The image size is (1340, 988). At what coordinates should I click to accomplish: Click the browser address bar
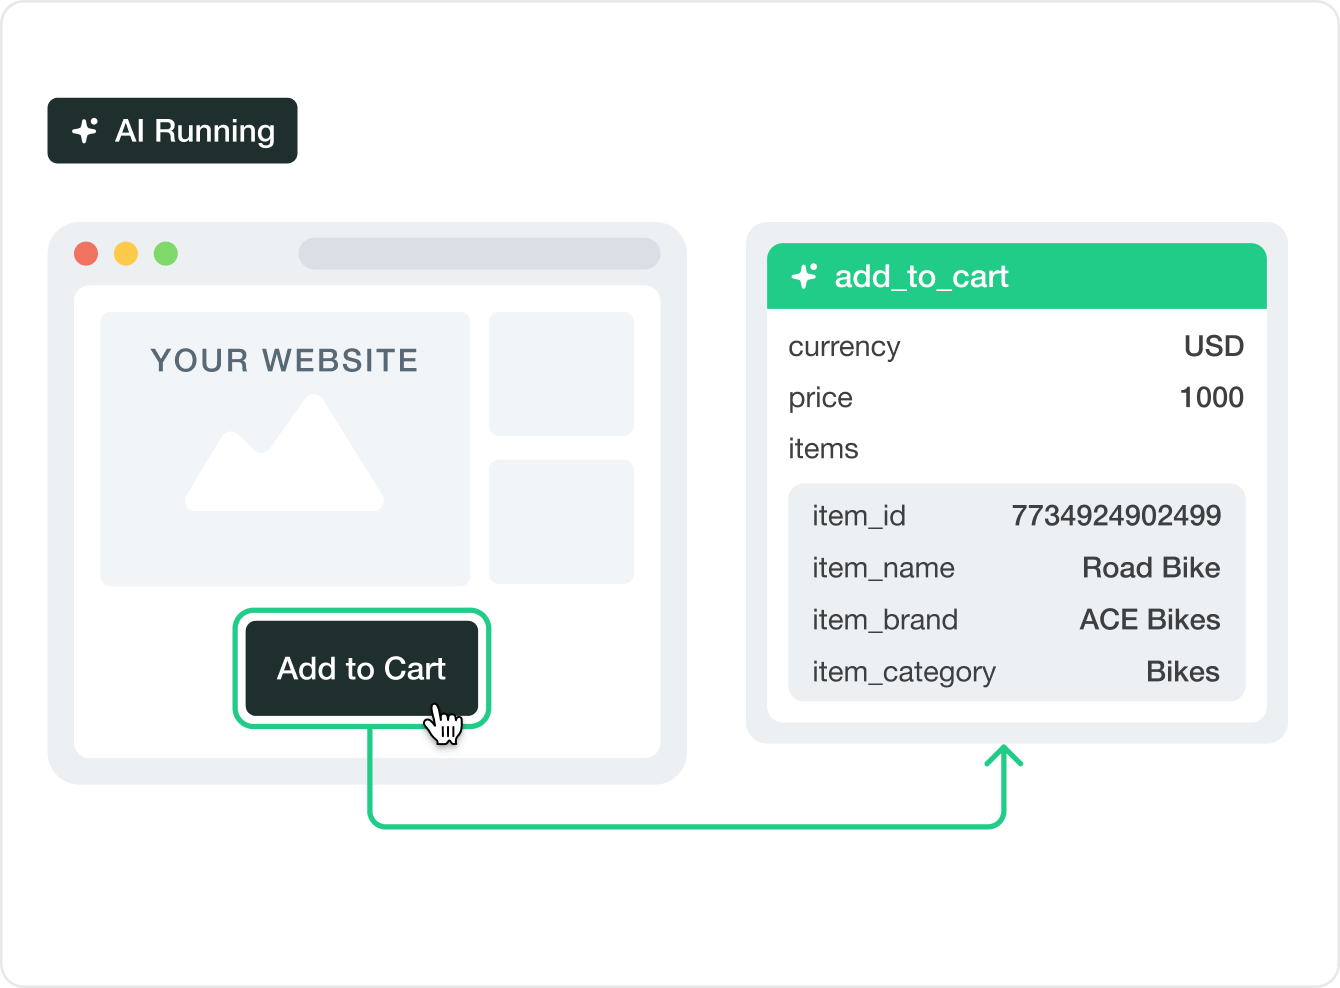pyautogui.click(x=479, y=254)
